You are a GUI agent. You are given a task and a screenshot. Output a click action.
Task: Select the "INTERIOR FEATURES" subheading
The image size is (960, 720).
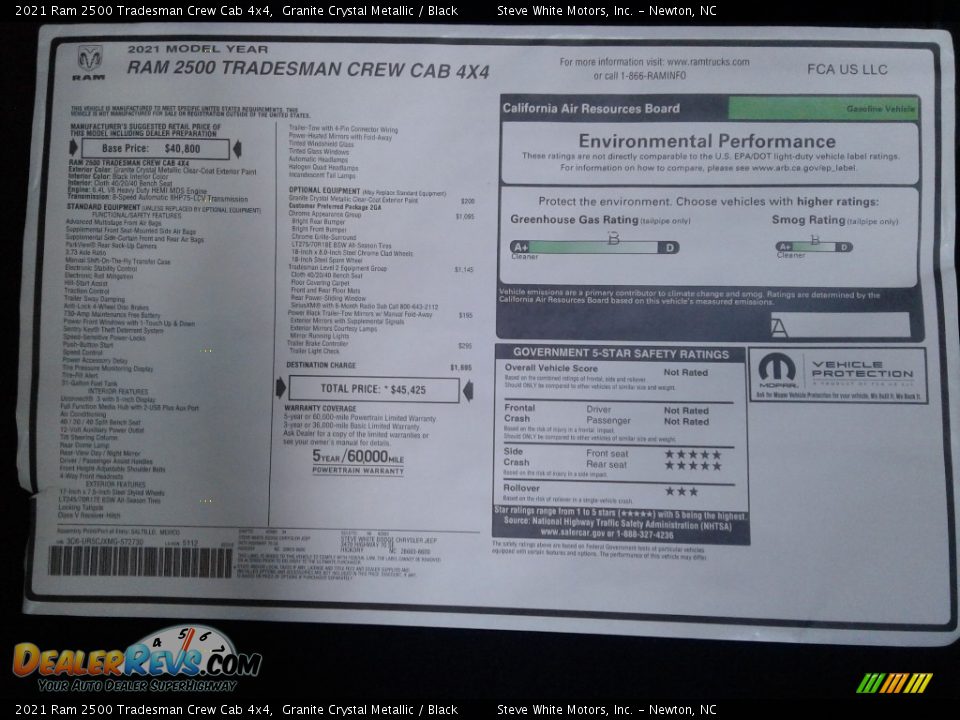[118, 391]
